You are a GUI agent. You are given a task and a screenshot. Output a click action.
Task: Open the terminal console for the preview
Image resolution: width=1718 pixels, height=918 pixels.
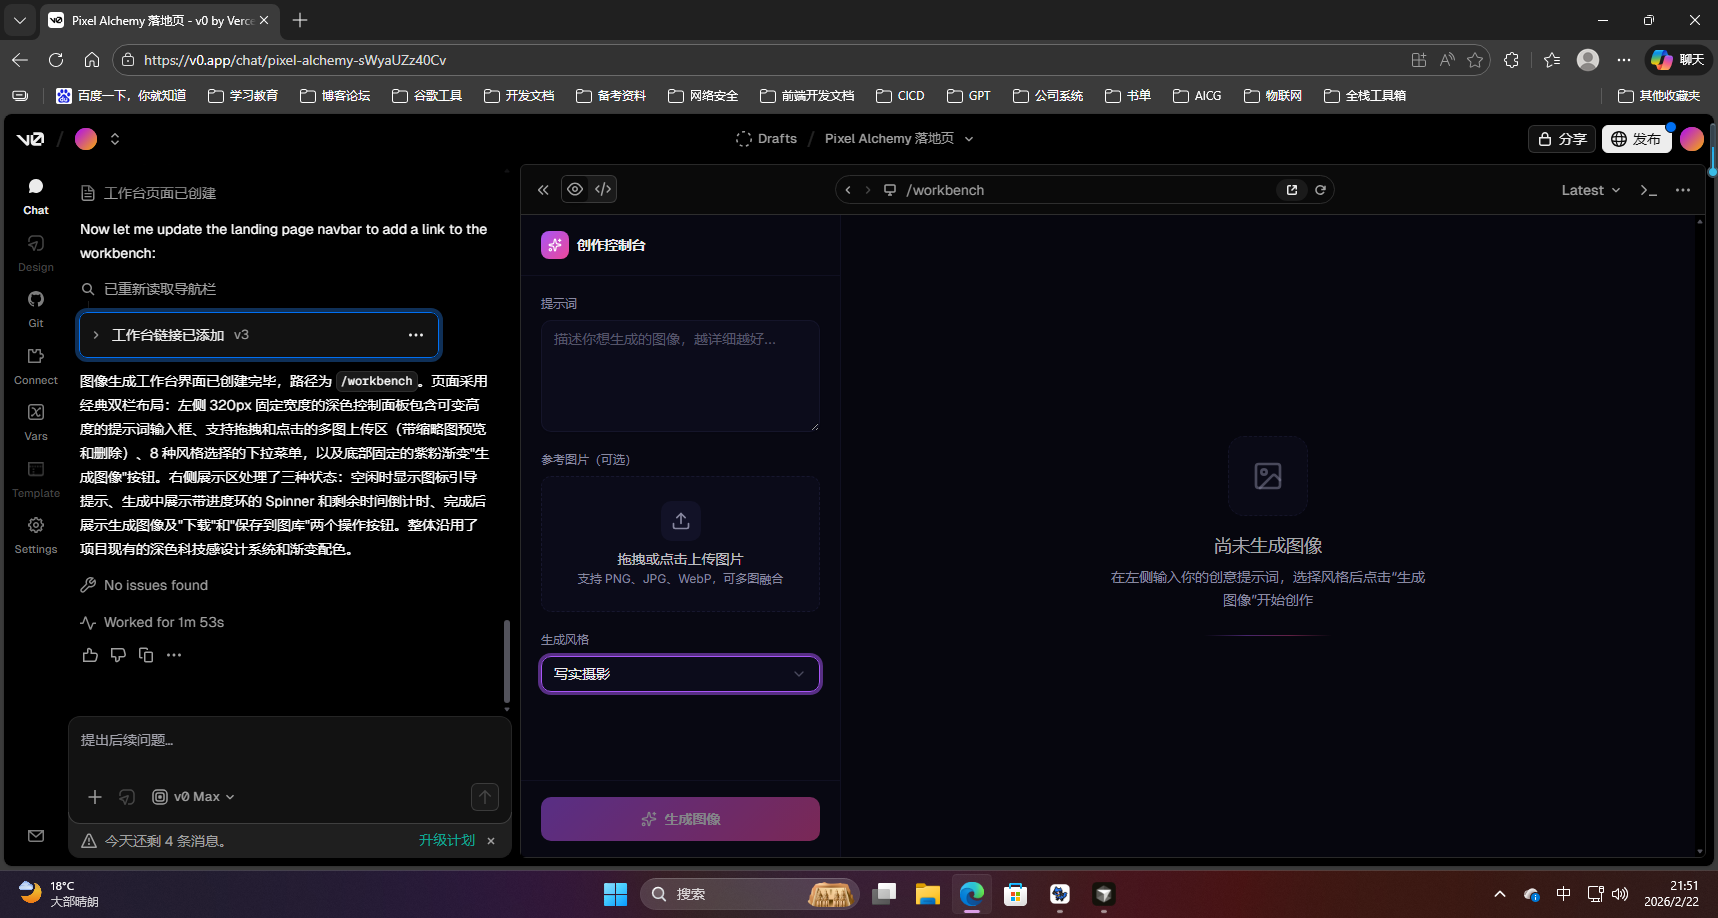tap(1650, 190)
